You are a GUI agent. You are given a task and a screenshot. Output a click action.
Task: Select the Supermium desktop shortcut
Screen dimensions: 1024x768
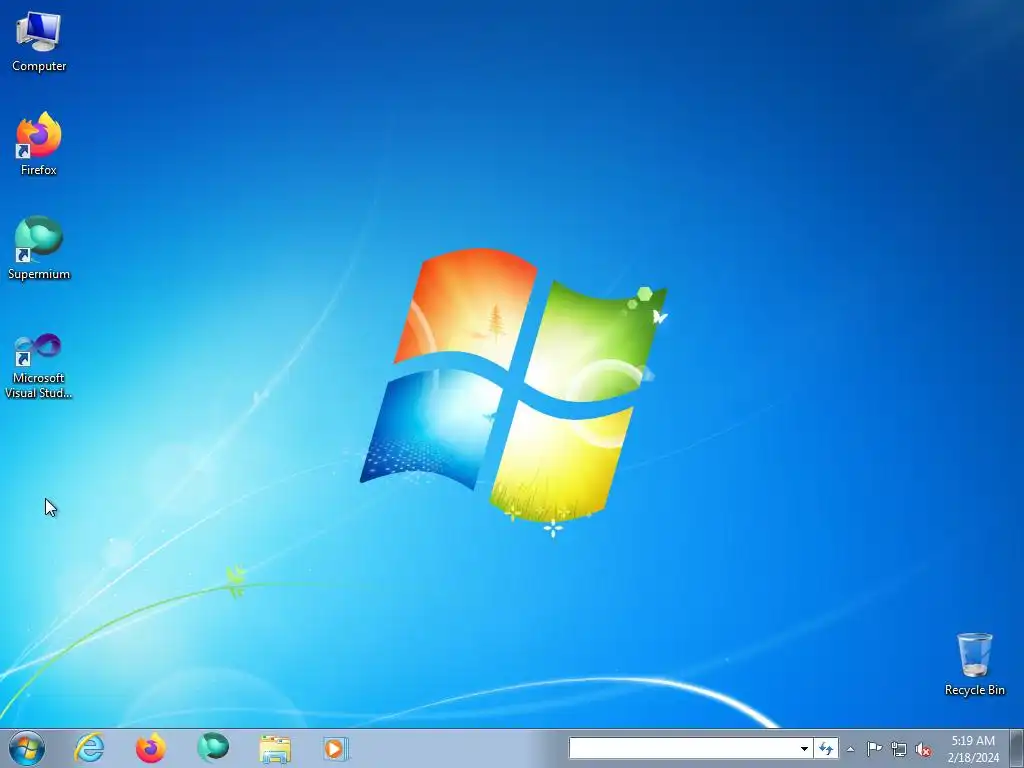point(39,248)
